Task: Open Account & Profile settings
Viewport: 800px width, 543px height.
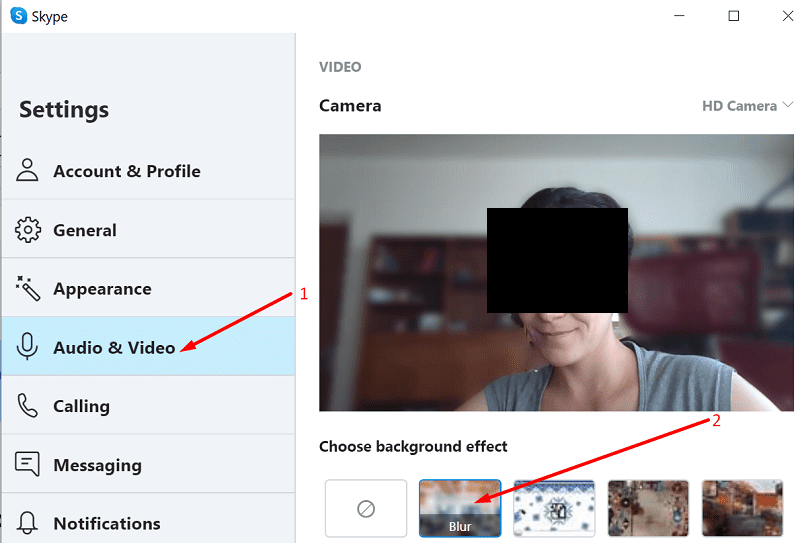Action: point(148,170)
